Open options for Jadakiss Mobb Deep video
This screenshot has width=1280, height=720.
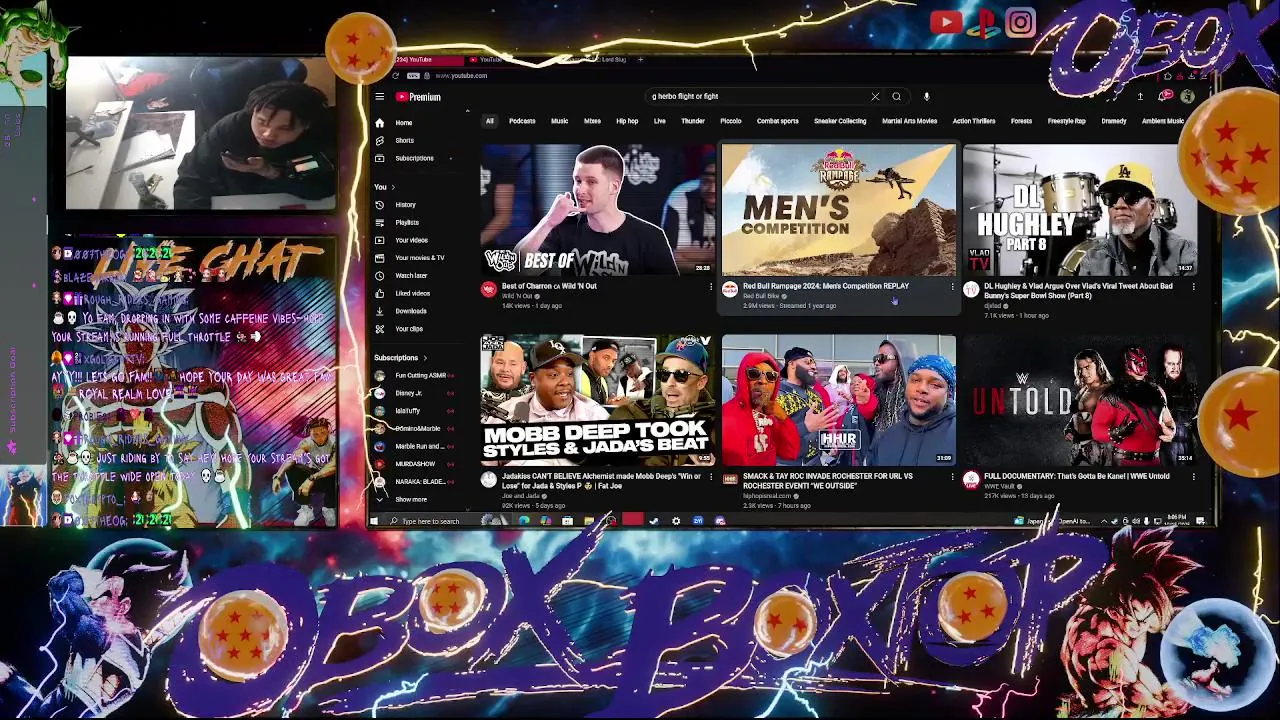point(711,478)
